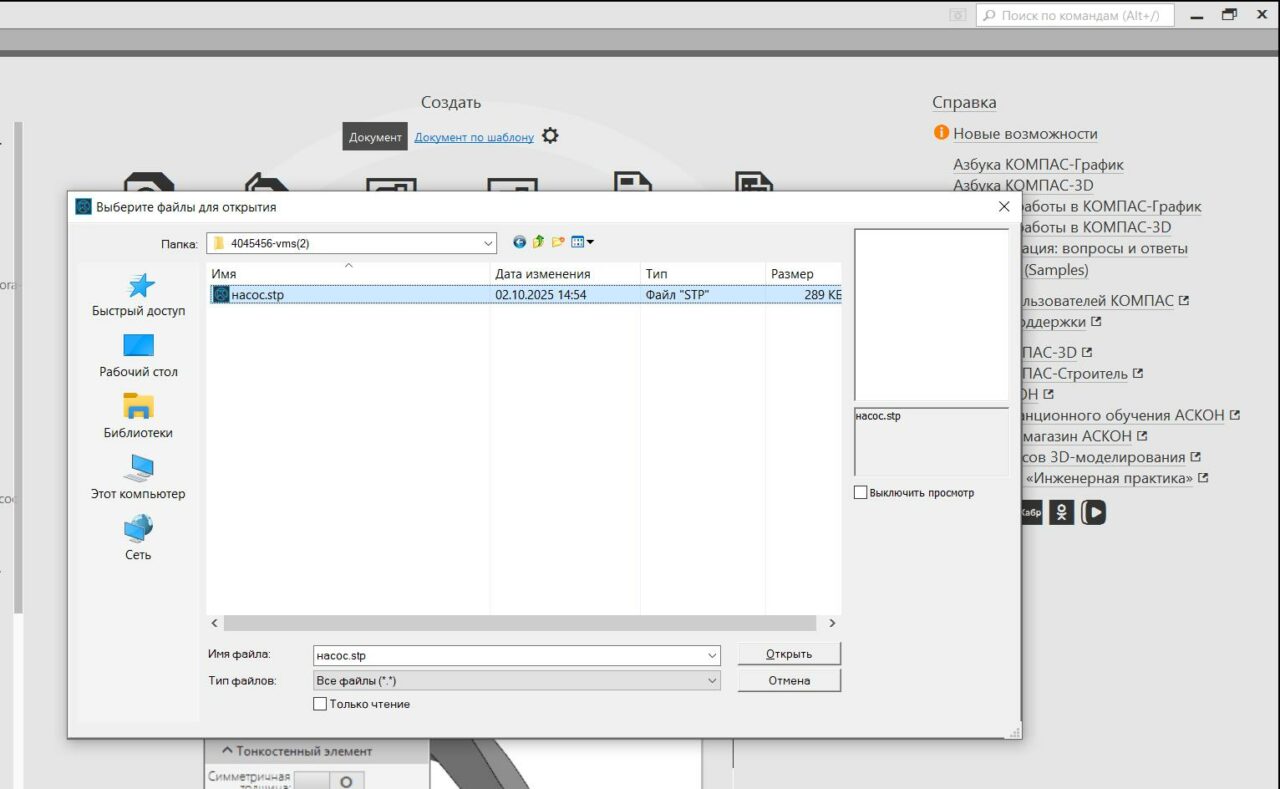Enable the Только чтение checkbox

(320, 704)
